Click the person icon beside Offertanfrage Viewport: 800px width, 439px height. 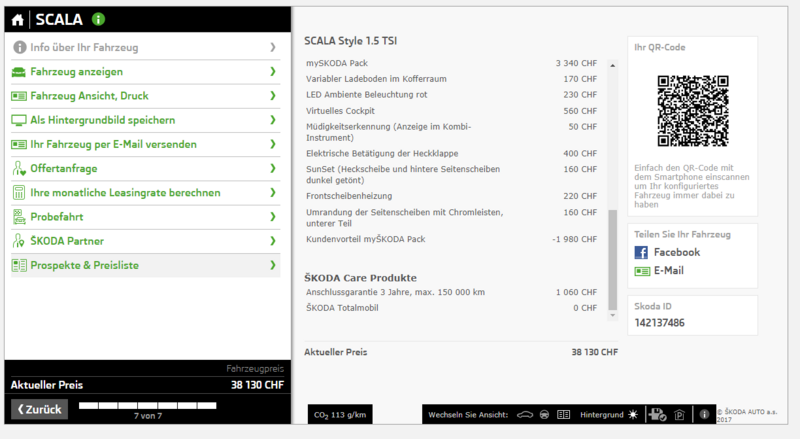coord(19,168)
